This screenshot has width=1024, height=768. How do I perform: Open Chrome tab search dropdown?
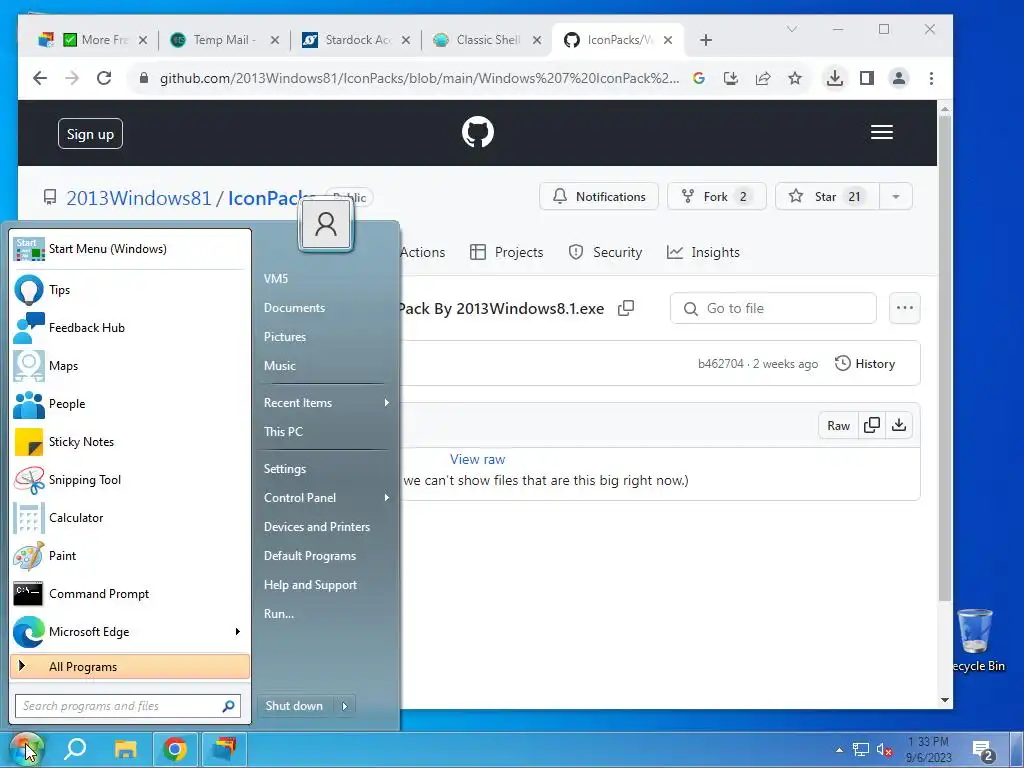pos(792,29)
